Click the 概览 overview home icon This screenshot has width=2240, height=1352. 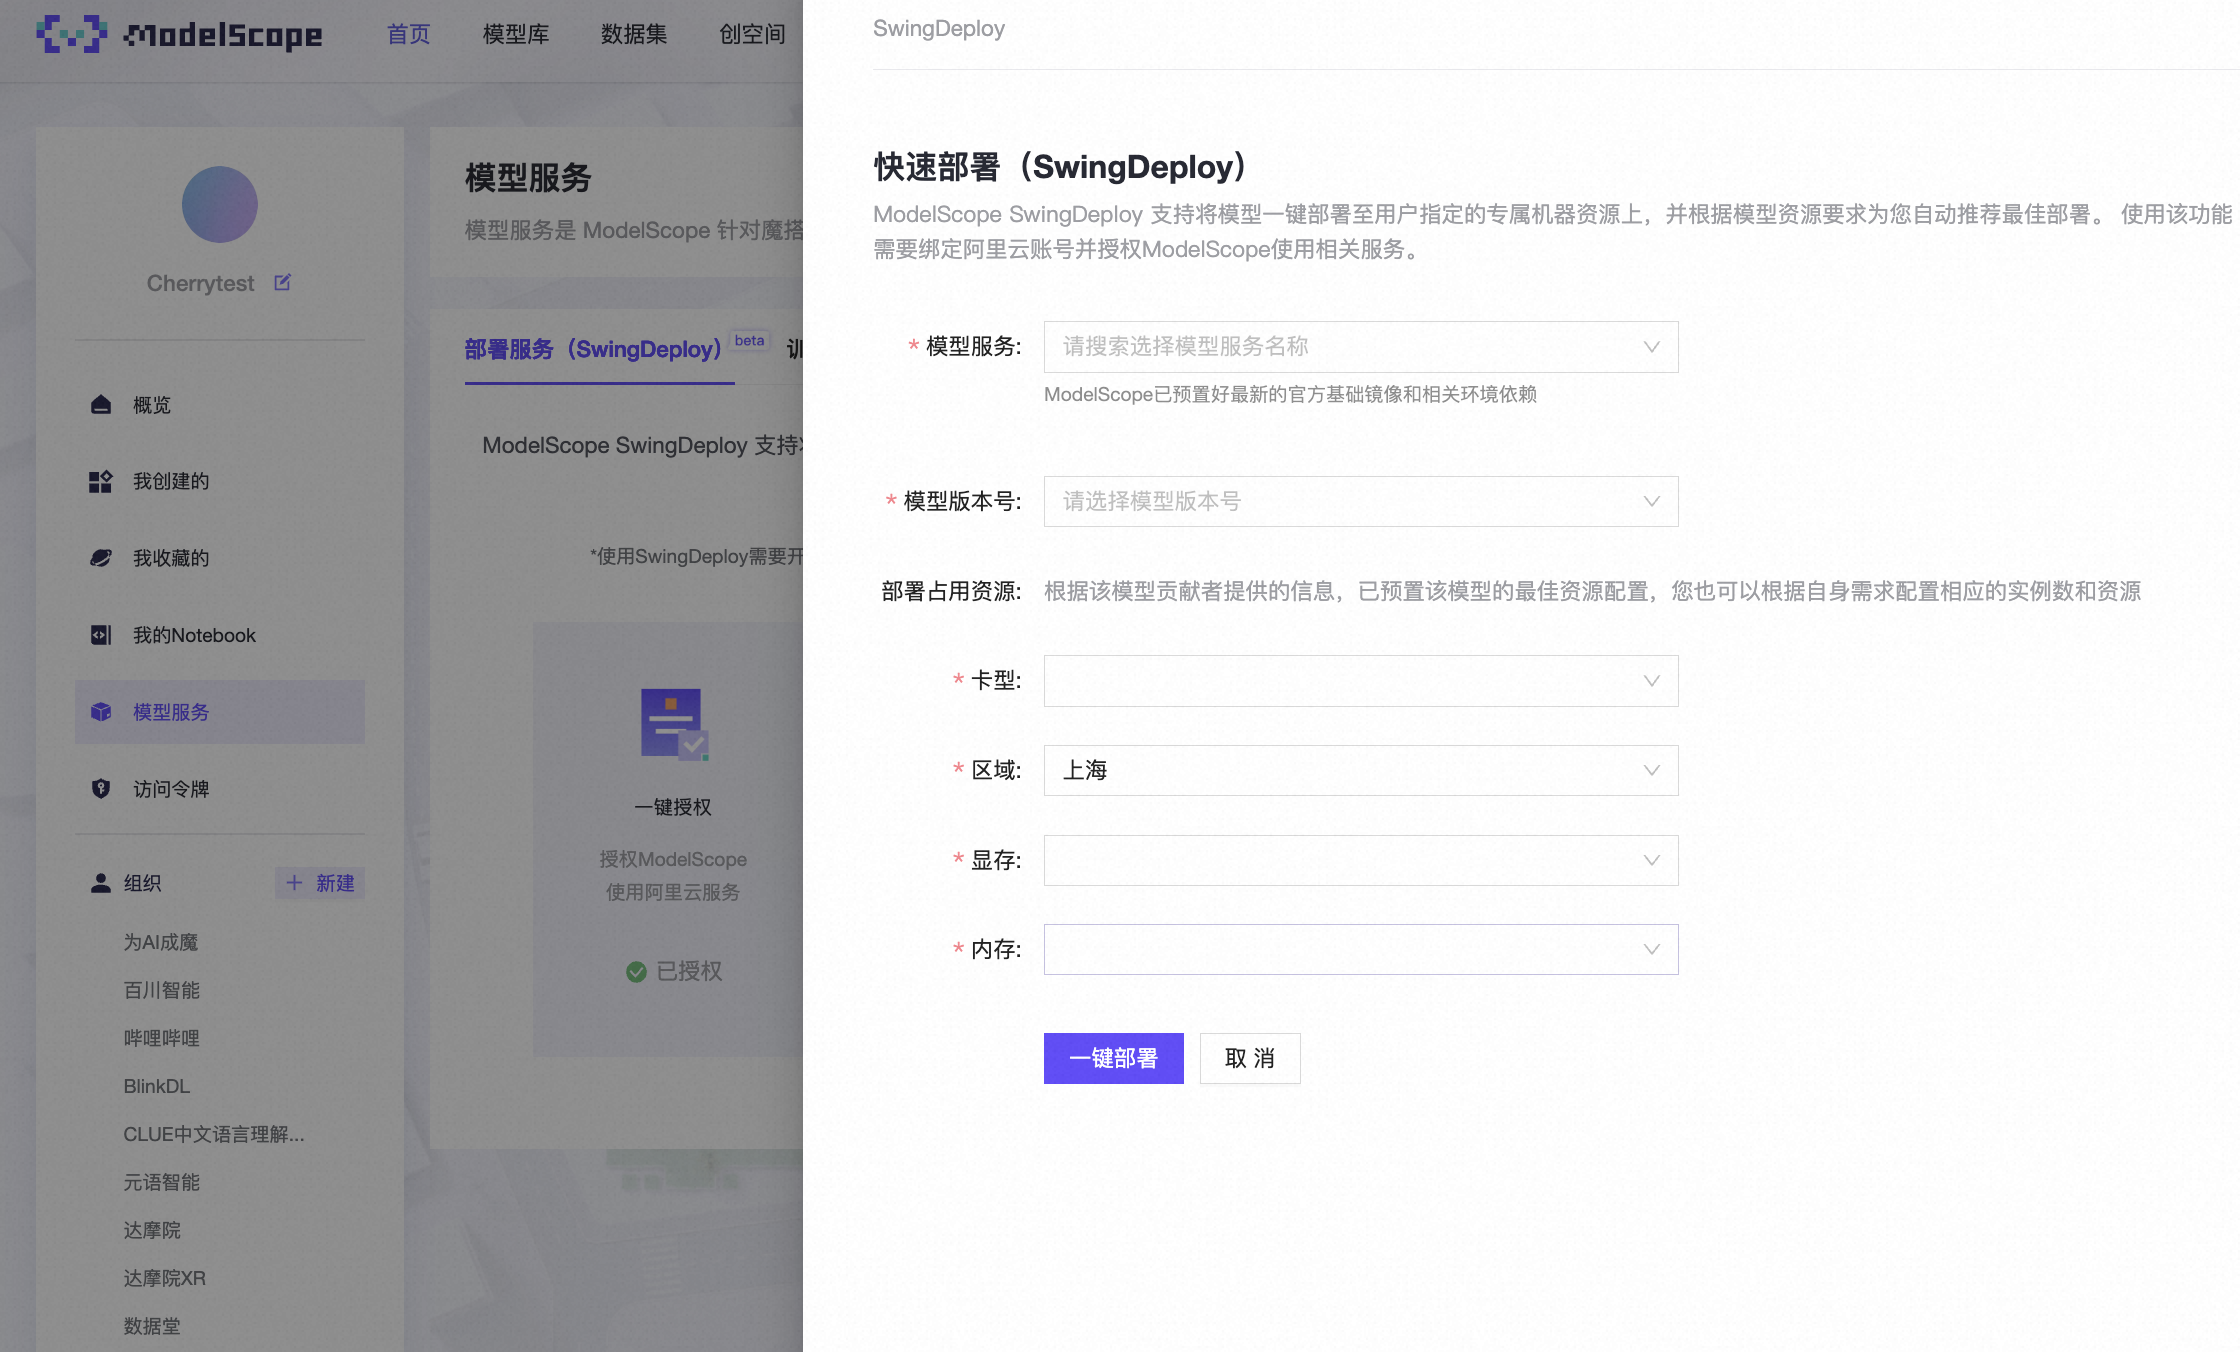[x=101, y=405]
